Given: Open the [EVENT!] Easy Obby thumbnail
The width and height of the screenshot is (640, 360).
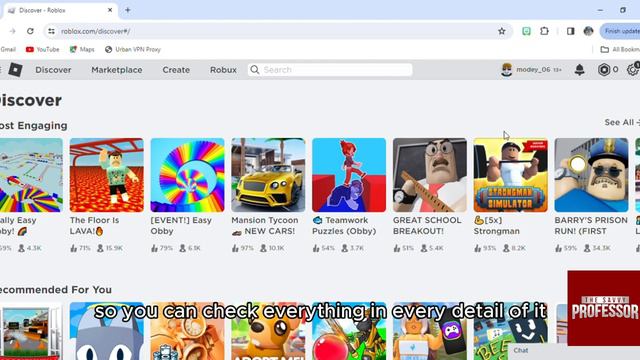Looking at the screenshot, I should click(187, 175).
